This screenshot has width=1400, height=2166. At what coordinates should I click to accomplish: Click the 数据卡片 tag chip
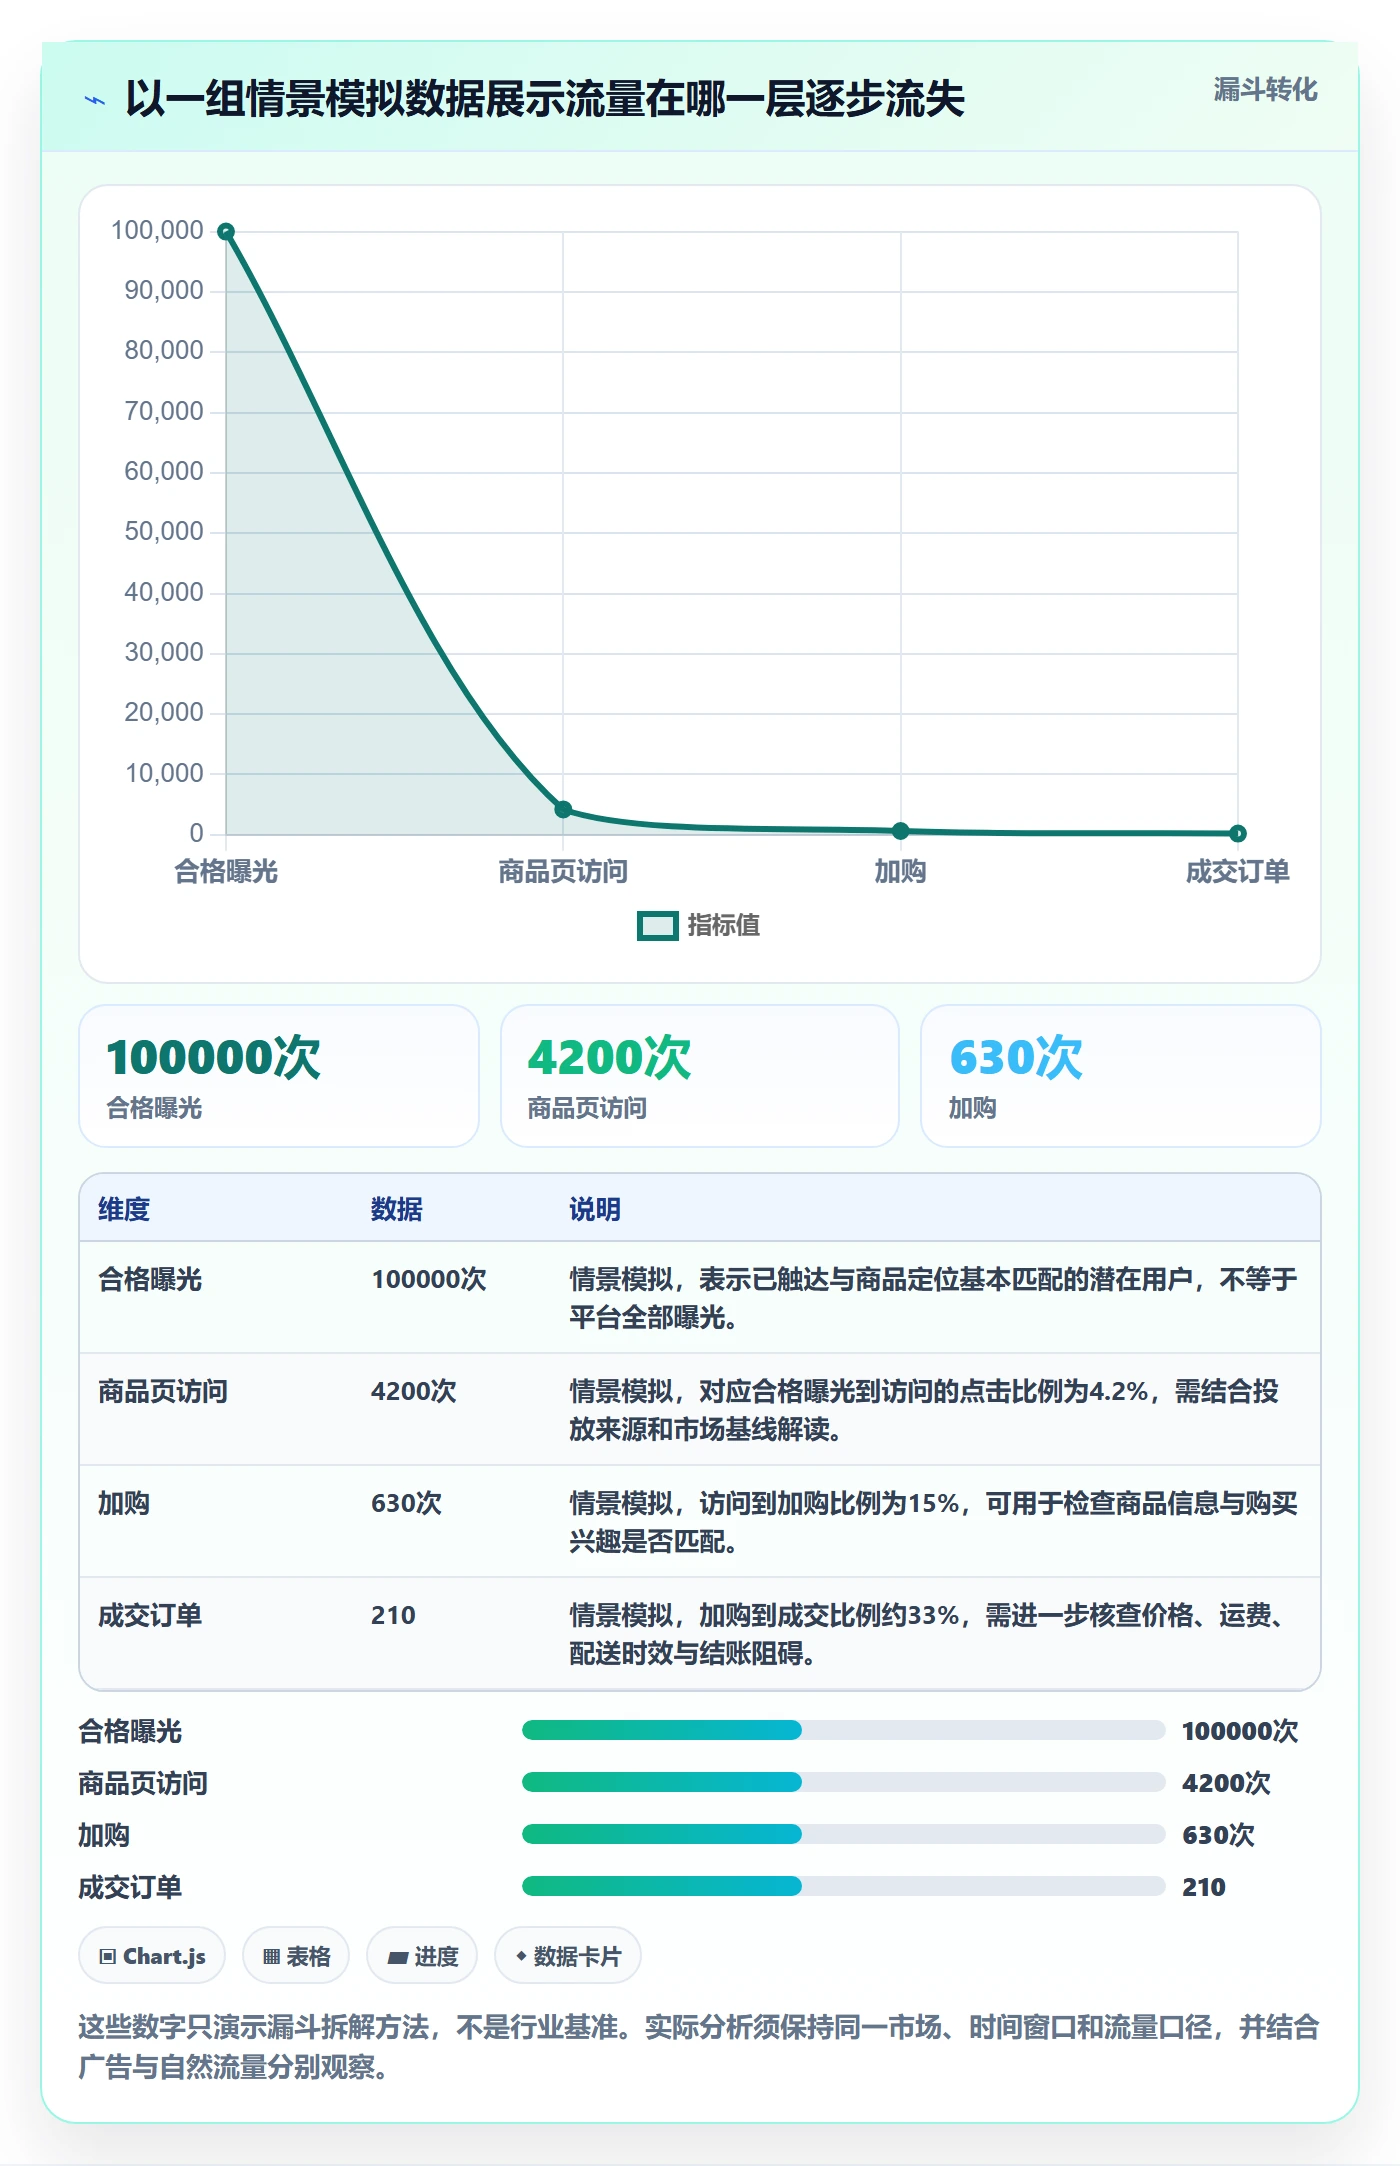pyautogui.click(x=568, y=1956)
